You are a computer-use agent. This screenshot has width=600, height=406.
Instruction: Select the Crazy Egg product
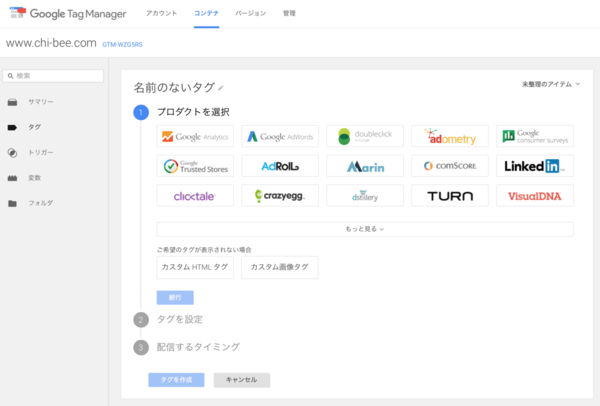point(280,196)
